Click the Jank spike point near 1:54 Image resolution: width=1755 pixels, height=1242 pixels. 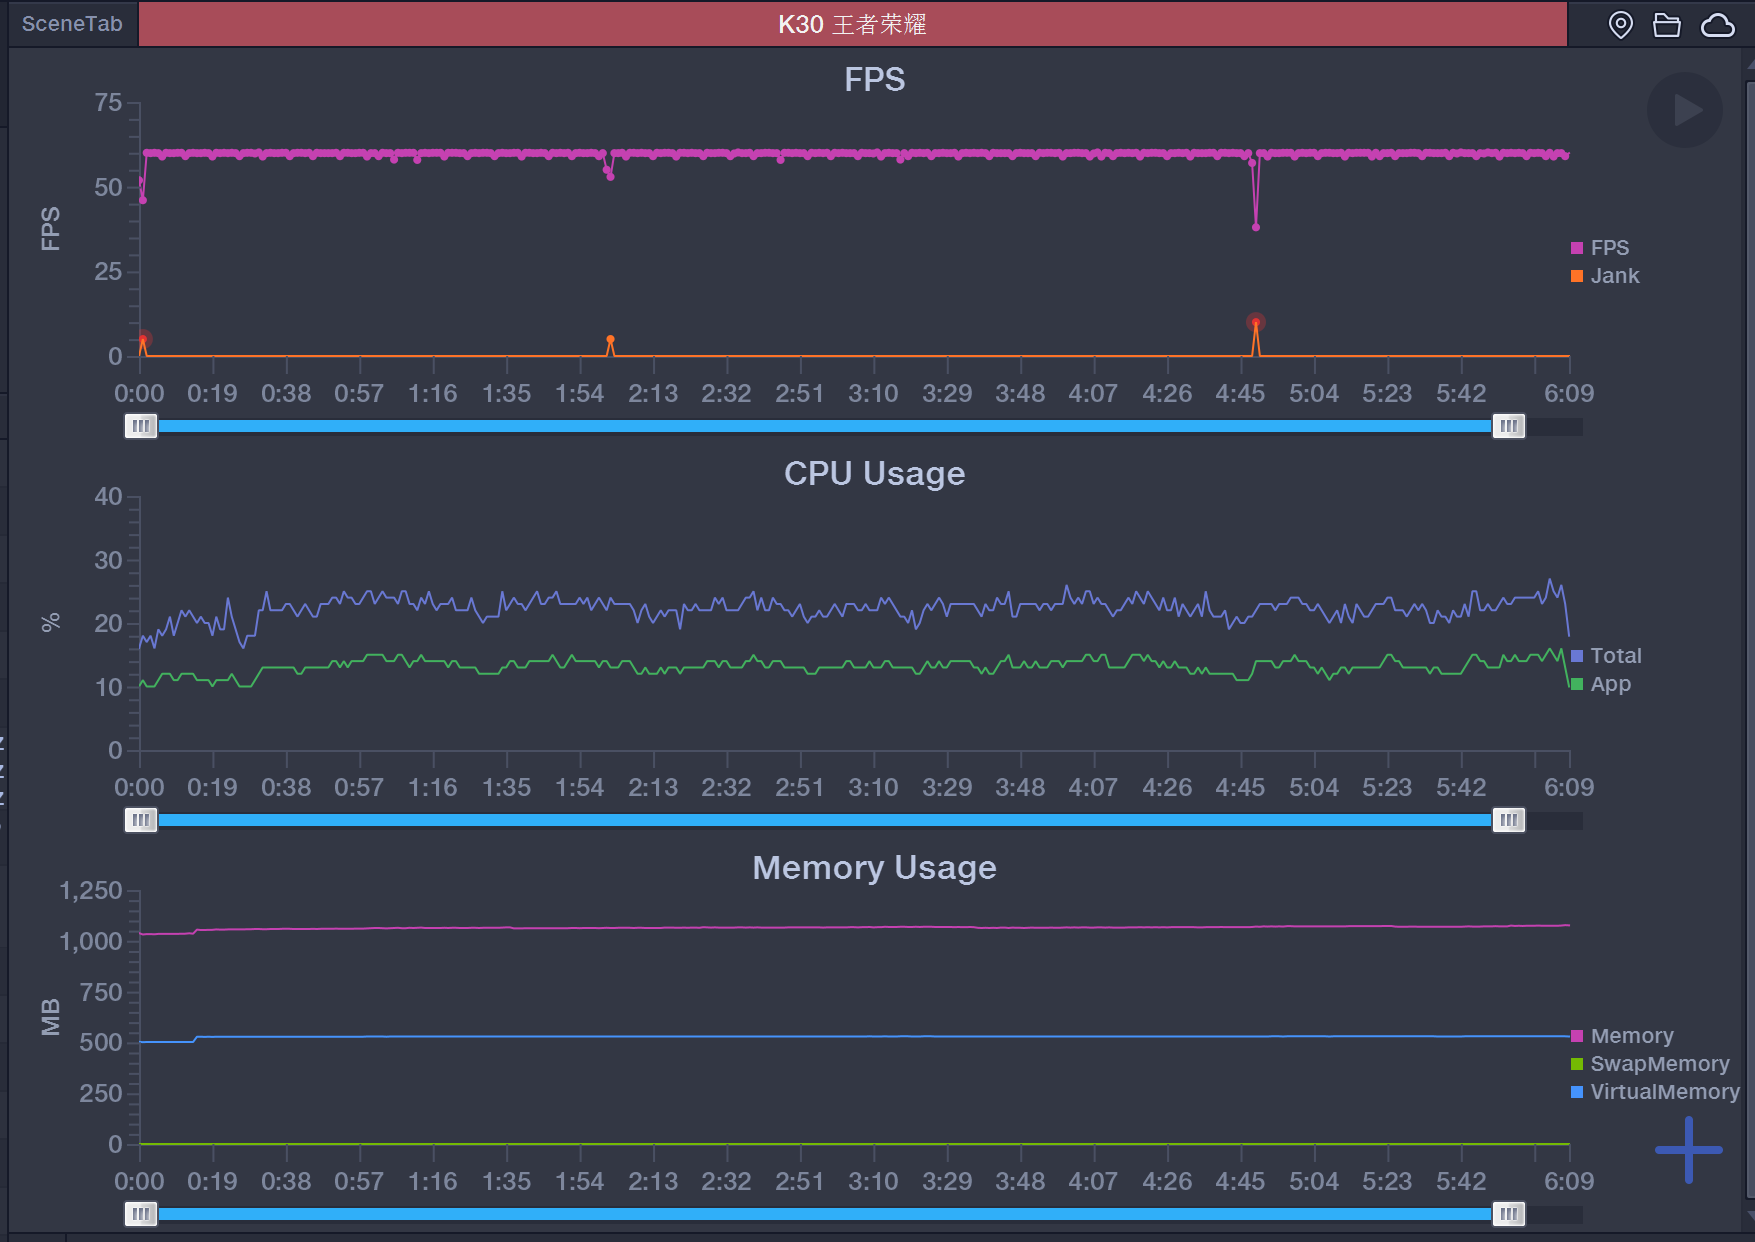click(610, 339)
